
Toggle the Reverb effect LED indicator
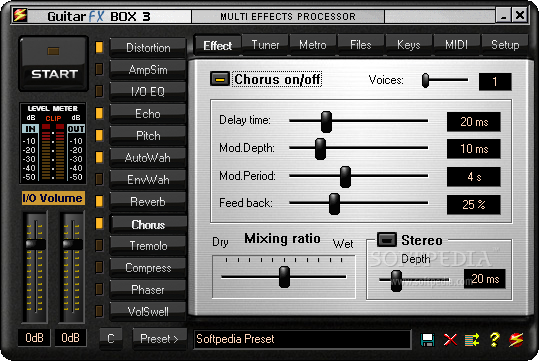pos(99,201)
